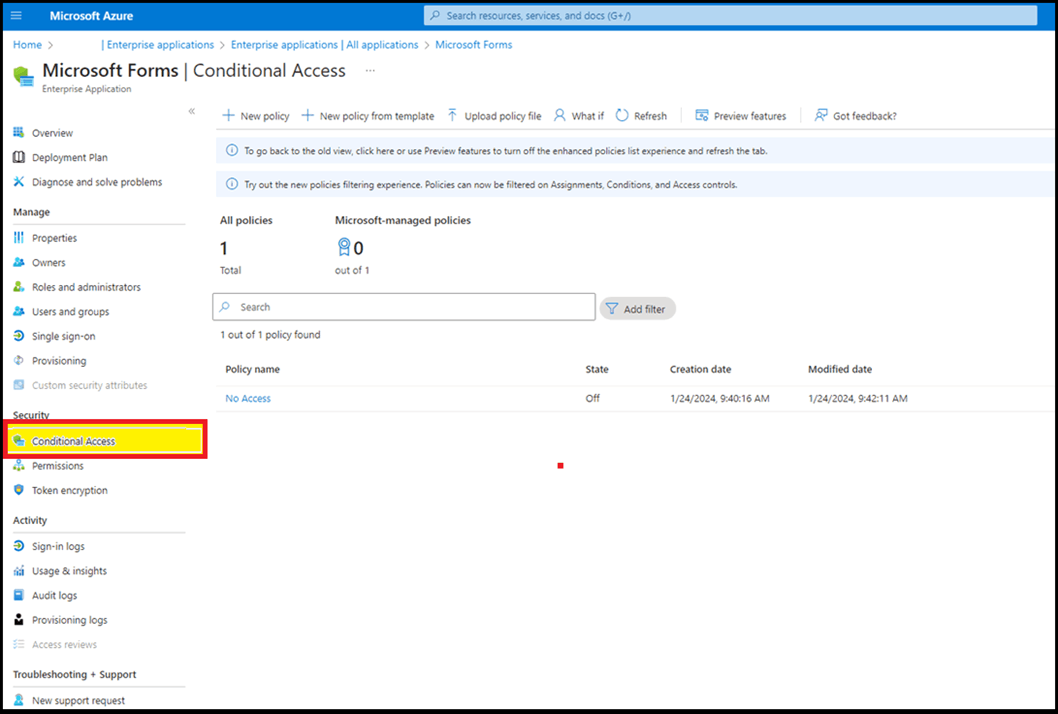Click the Usage & insights chart icon
1058x714 pixels.
tap(19, 570)
